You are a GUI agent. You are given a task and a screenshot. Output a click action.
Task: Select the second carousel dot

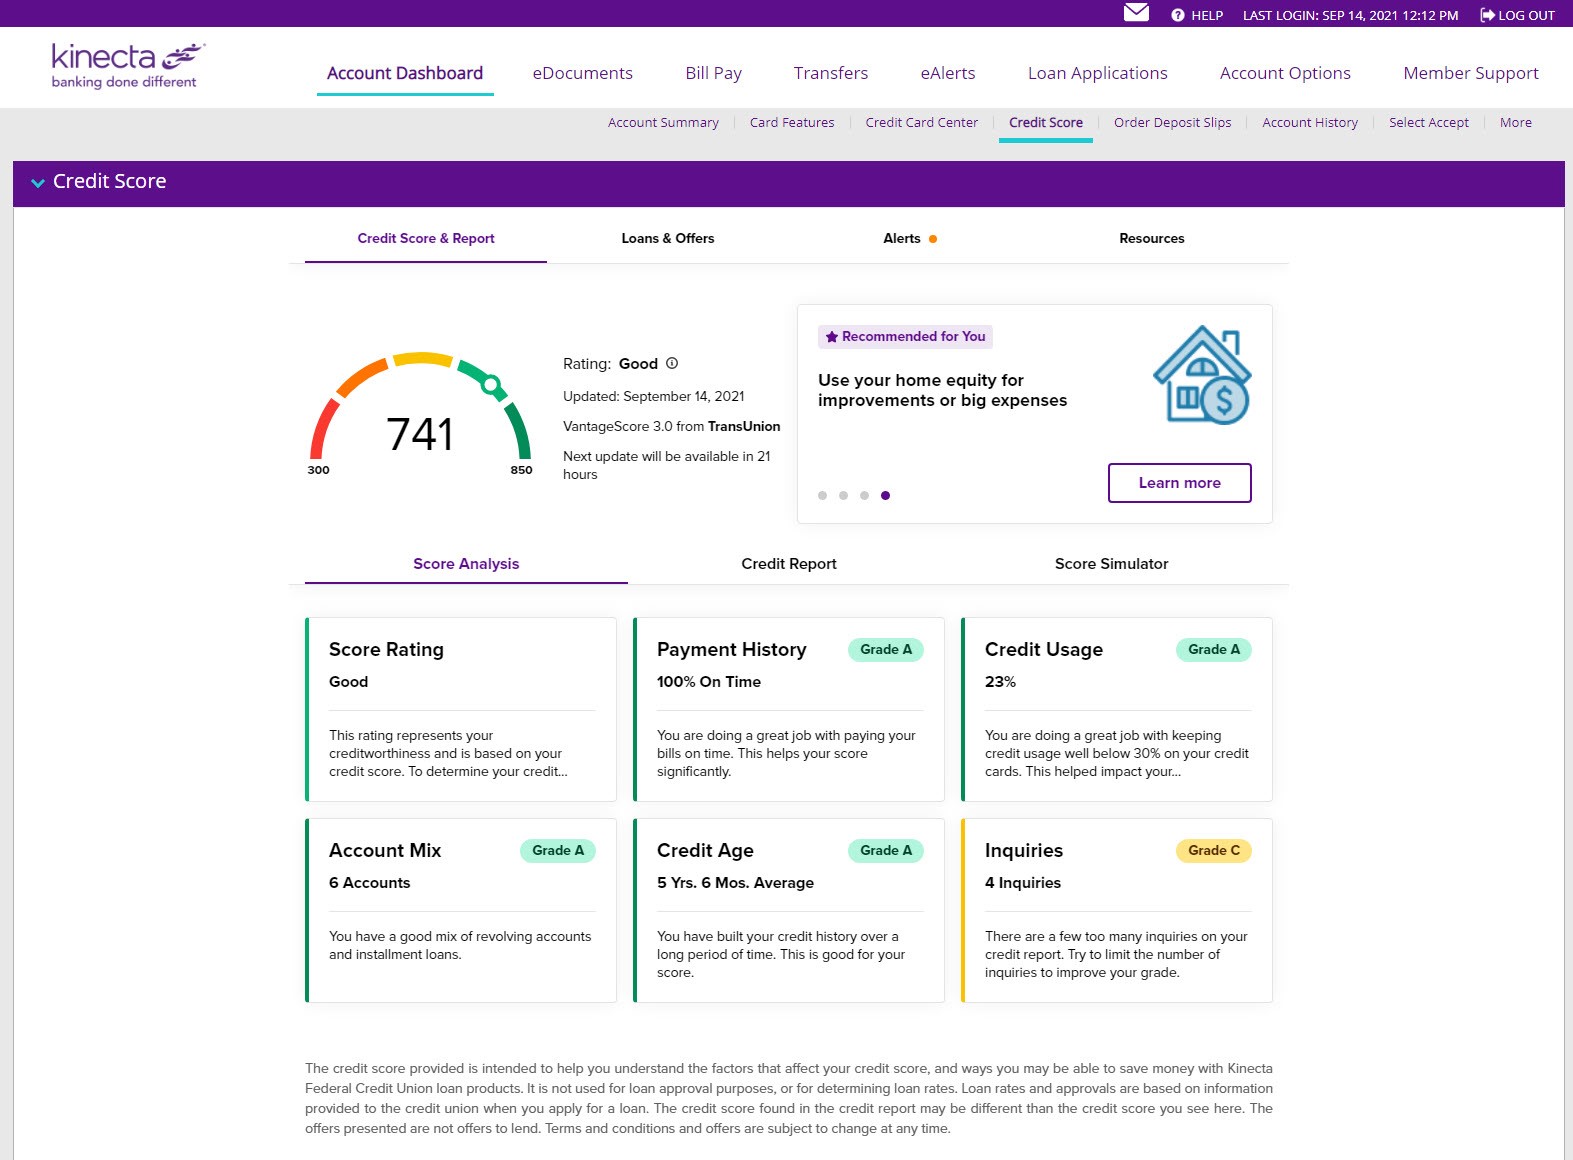843,495
